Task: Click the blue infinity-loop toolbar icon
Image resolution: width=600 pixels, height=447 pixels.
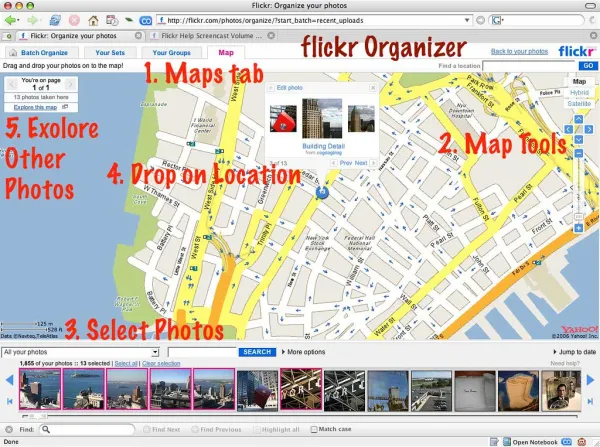Action: (x=145, y=21)
